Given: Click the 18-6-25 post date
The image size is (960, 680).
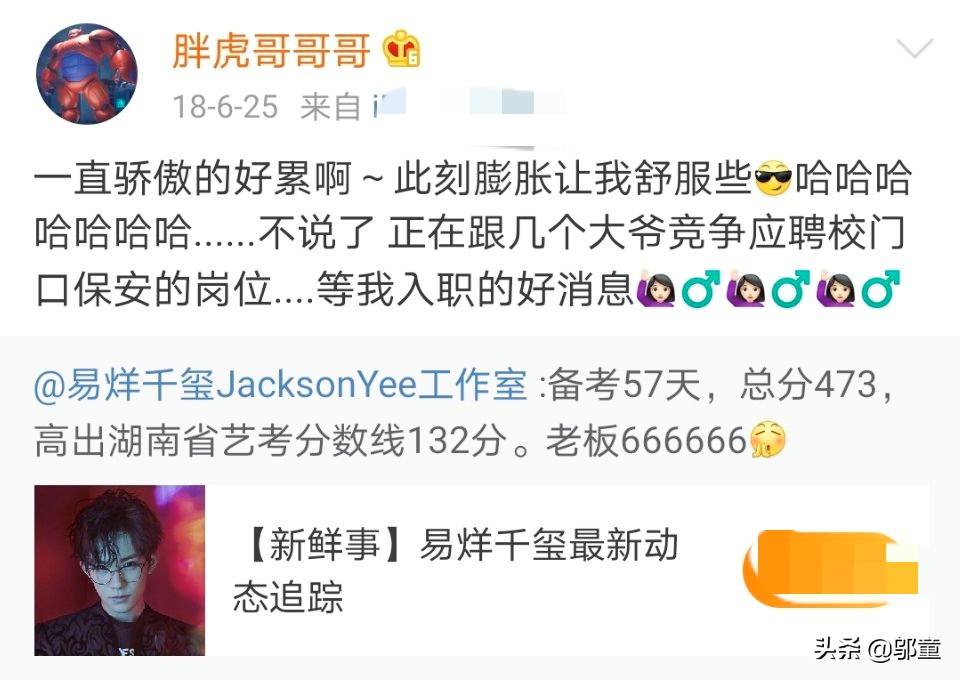Looking at the screenshot, I should pos(225,107).
